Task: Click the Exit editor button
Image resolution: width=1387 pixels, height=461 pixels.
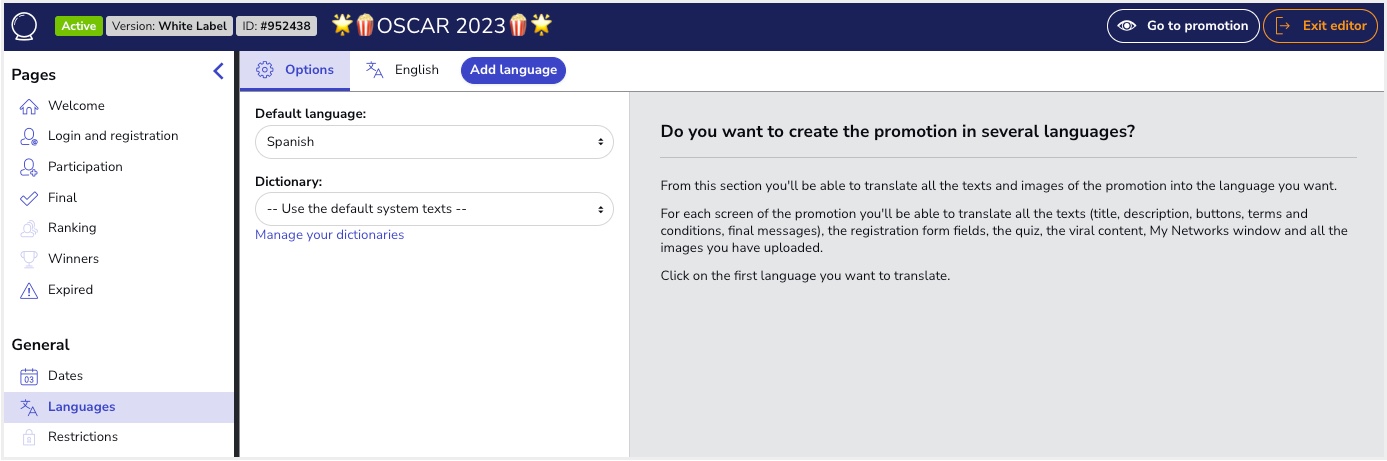Action: pyautogui.click(x=1320, y=26)
